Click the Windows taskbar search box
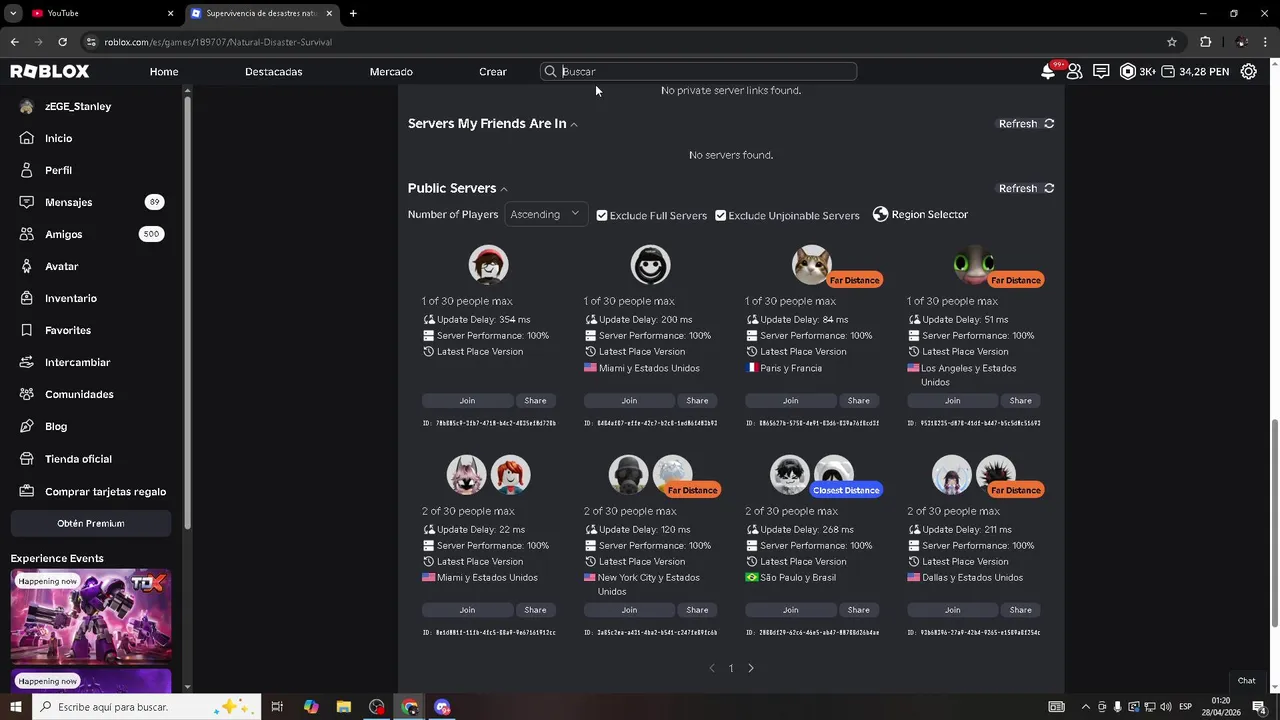The image size is (1280, 720). pos(146,707)
